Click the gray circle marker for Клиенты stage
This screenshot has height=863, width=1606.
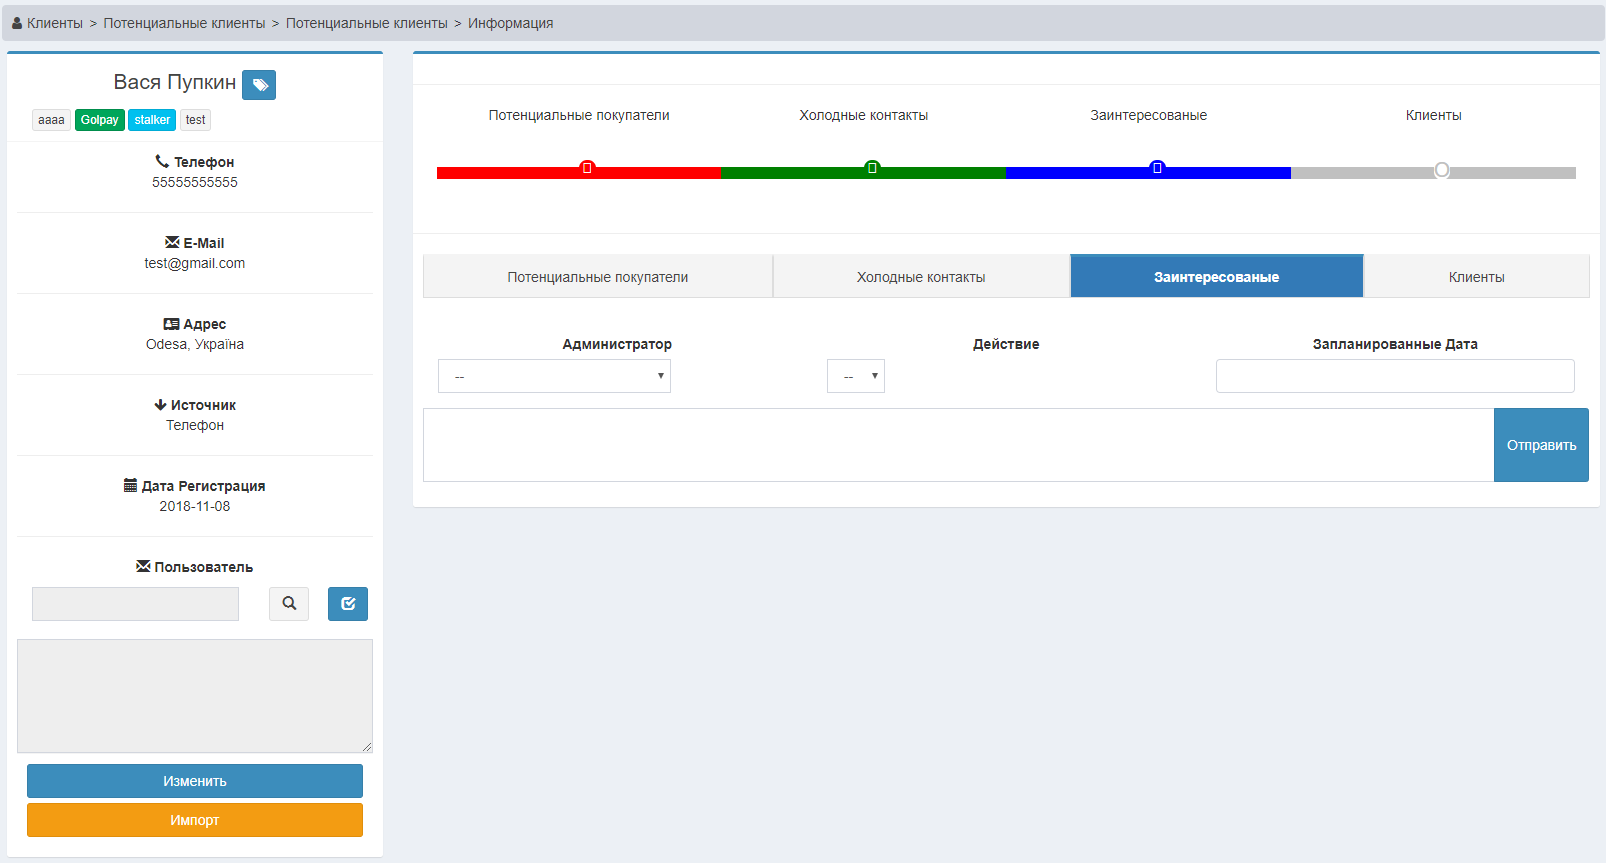(1441, 170)
